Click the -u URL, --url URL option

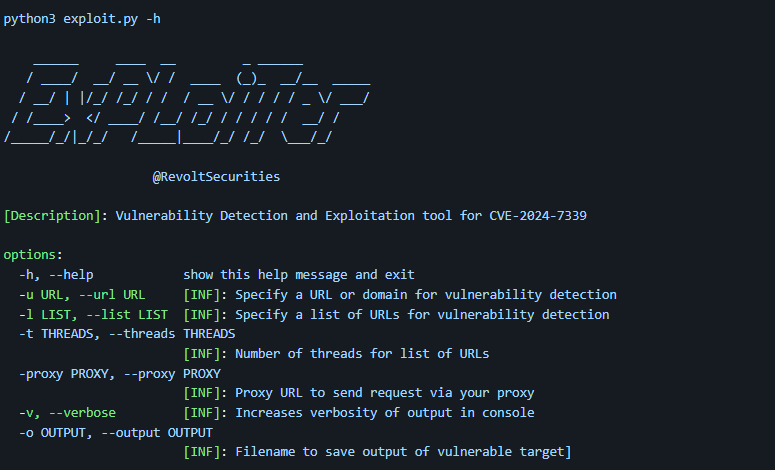pos(82,295)
